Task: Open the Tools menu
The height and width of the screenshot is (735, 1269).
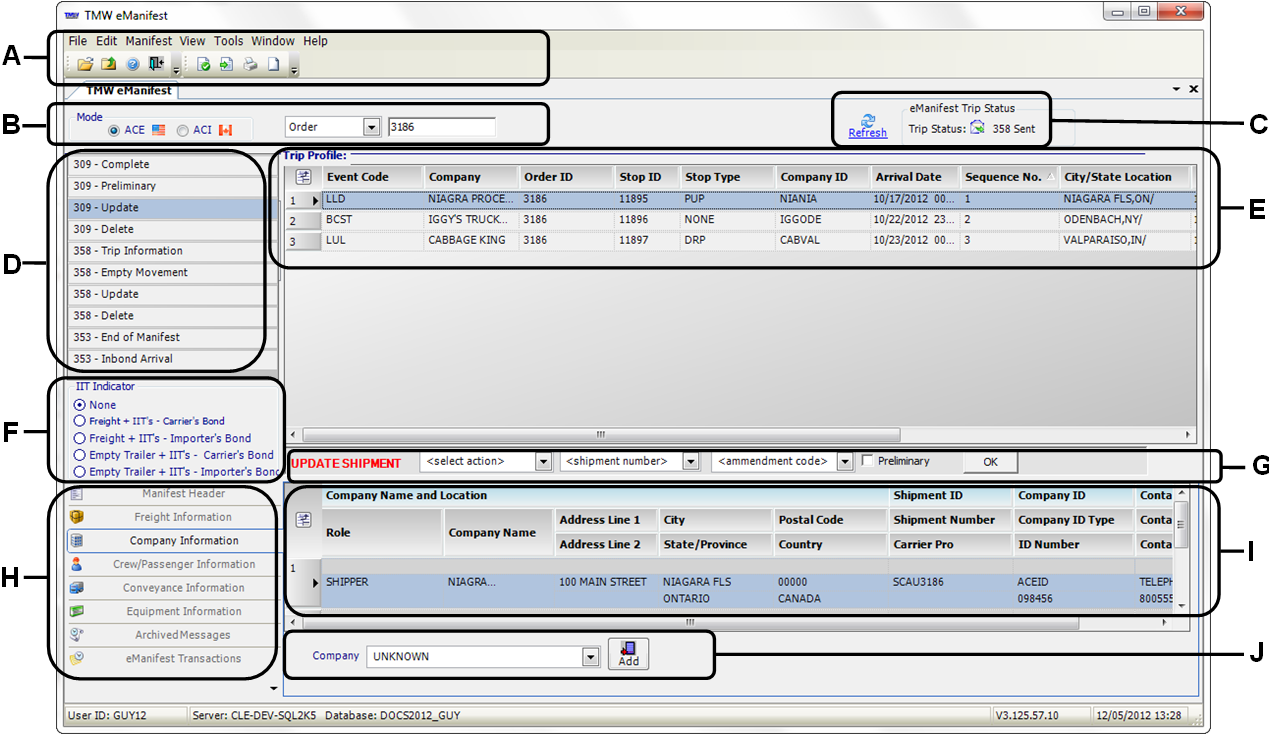Action: (x=229, y=41)
